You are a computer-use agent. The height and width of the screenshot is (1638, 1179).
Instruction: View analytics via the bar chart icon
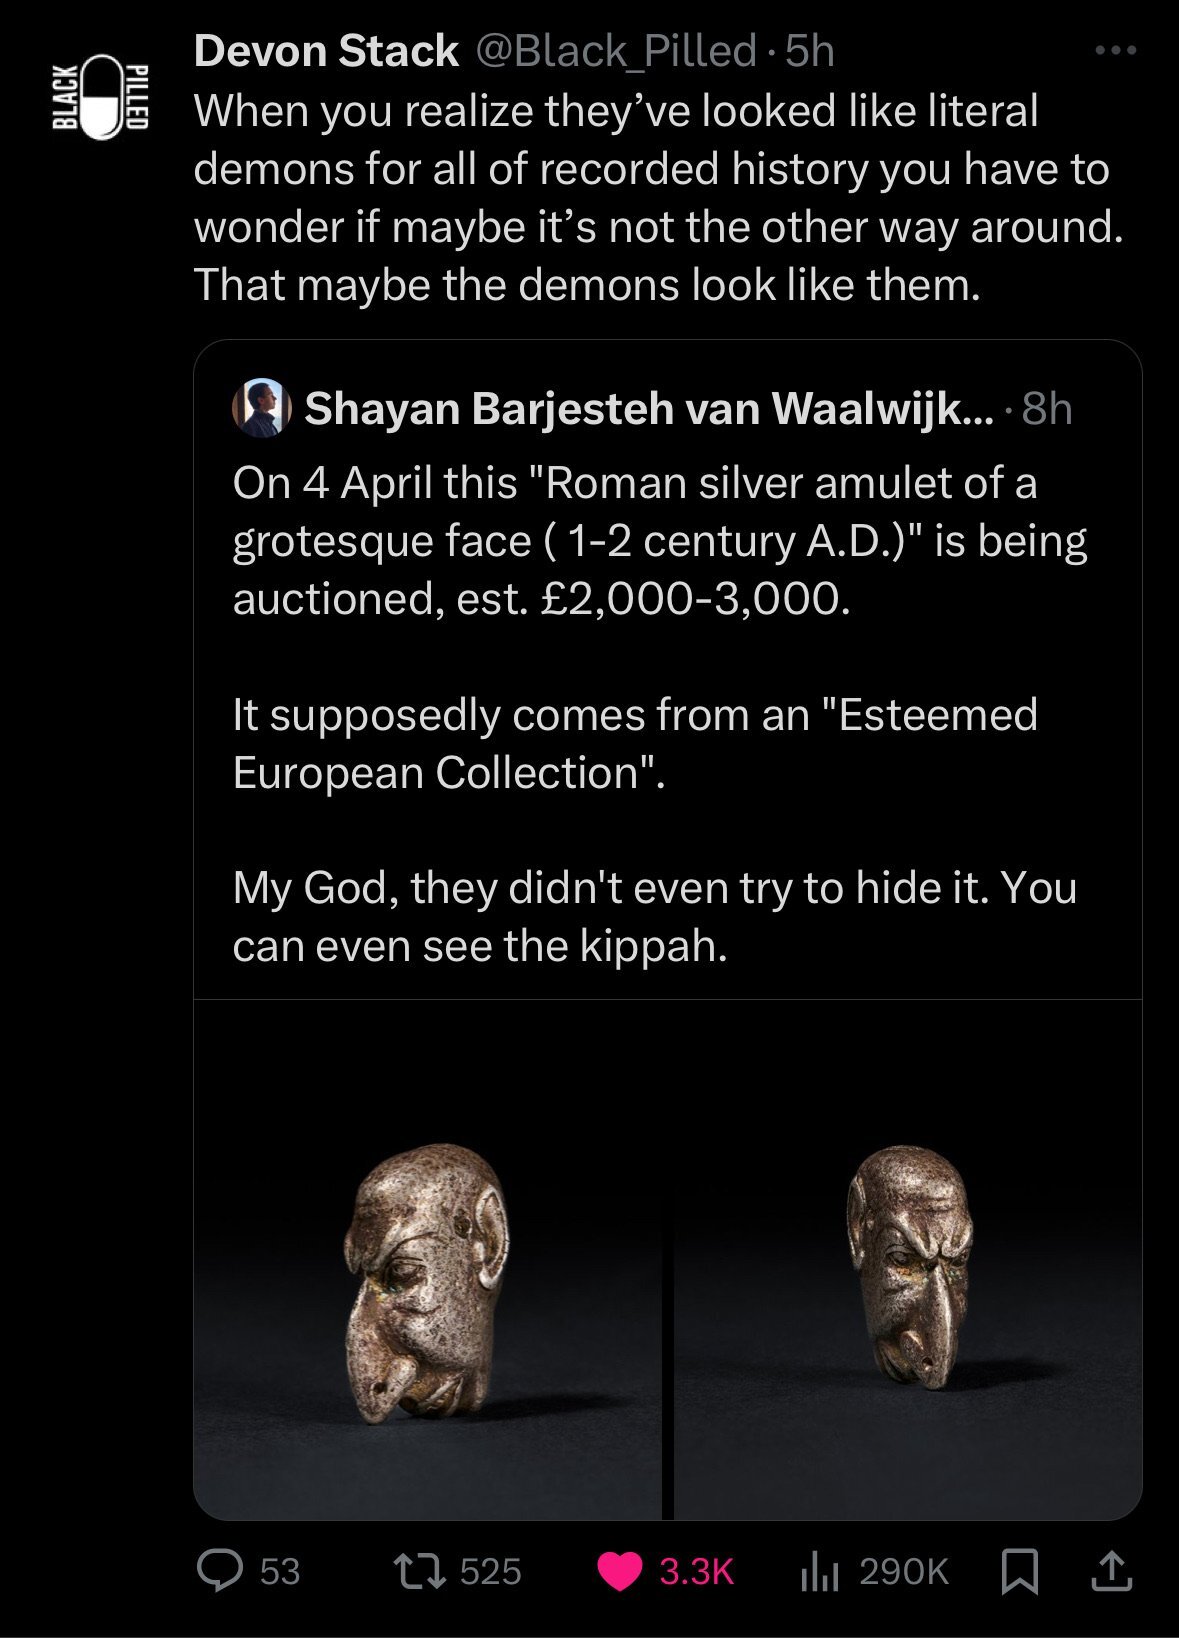point(818,1571)
